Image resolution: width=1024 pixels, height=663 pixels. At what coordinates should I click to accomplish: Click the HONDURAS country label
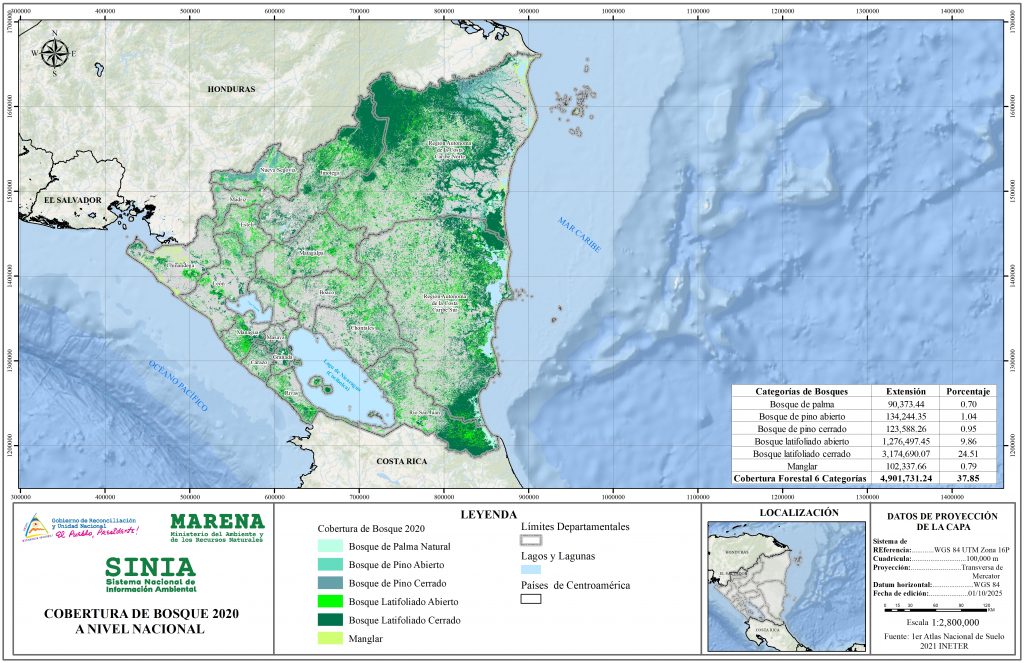pos(231,89)
